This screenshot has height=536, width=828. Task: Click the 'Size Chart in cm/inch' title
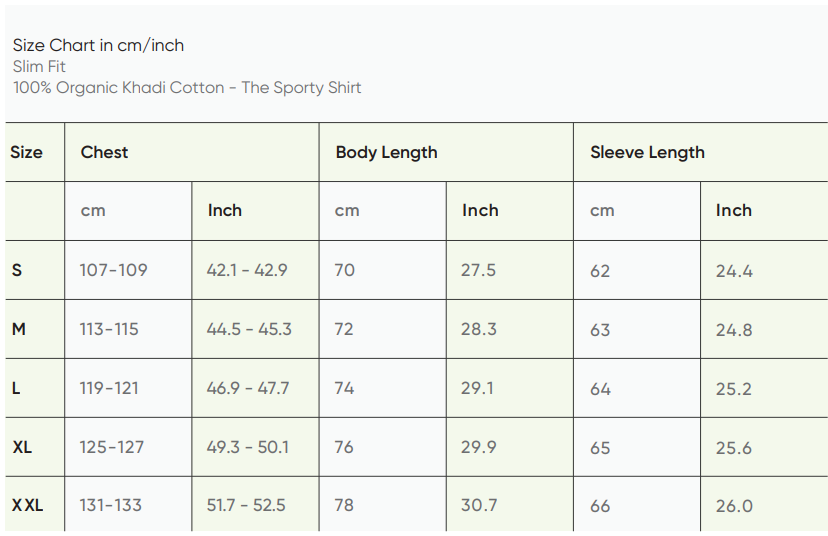pyautogui.click(x=98, y=45)
